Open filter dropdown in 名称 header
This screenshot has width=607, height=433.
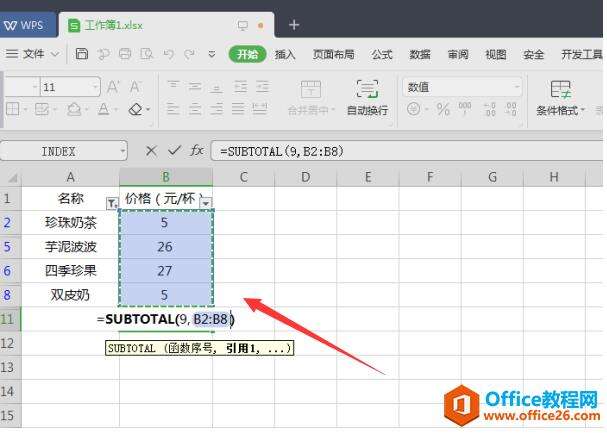[x=111, y=202]
